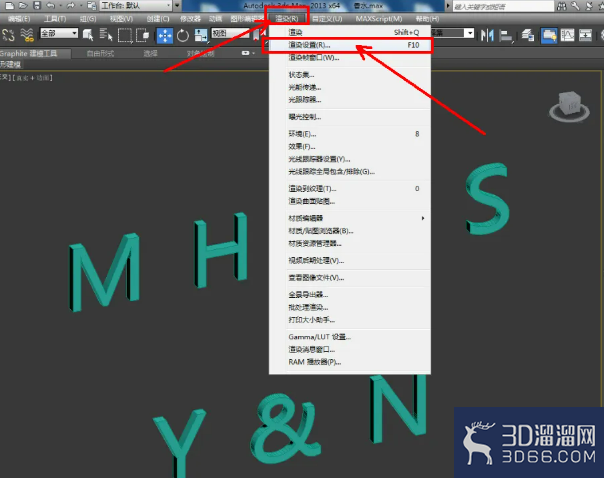Open the 动画 menu
This screenshot has height=478, width=604.
click(x=215, y=18)
